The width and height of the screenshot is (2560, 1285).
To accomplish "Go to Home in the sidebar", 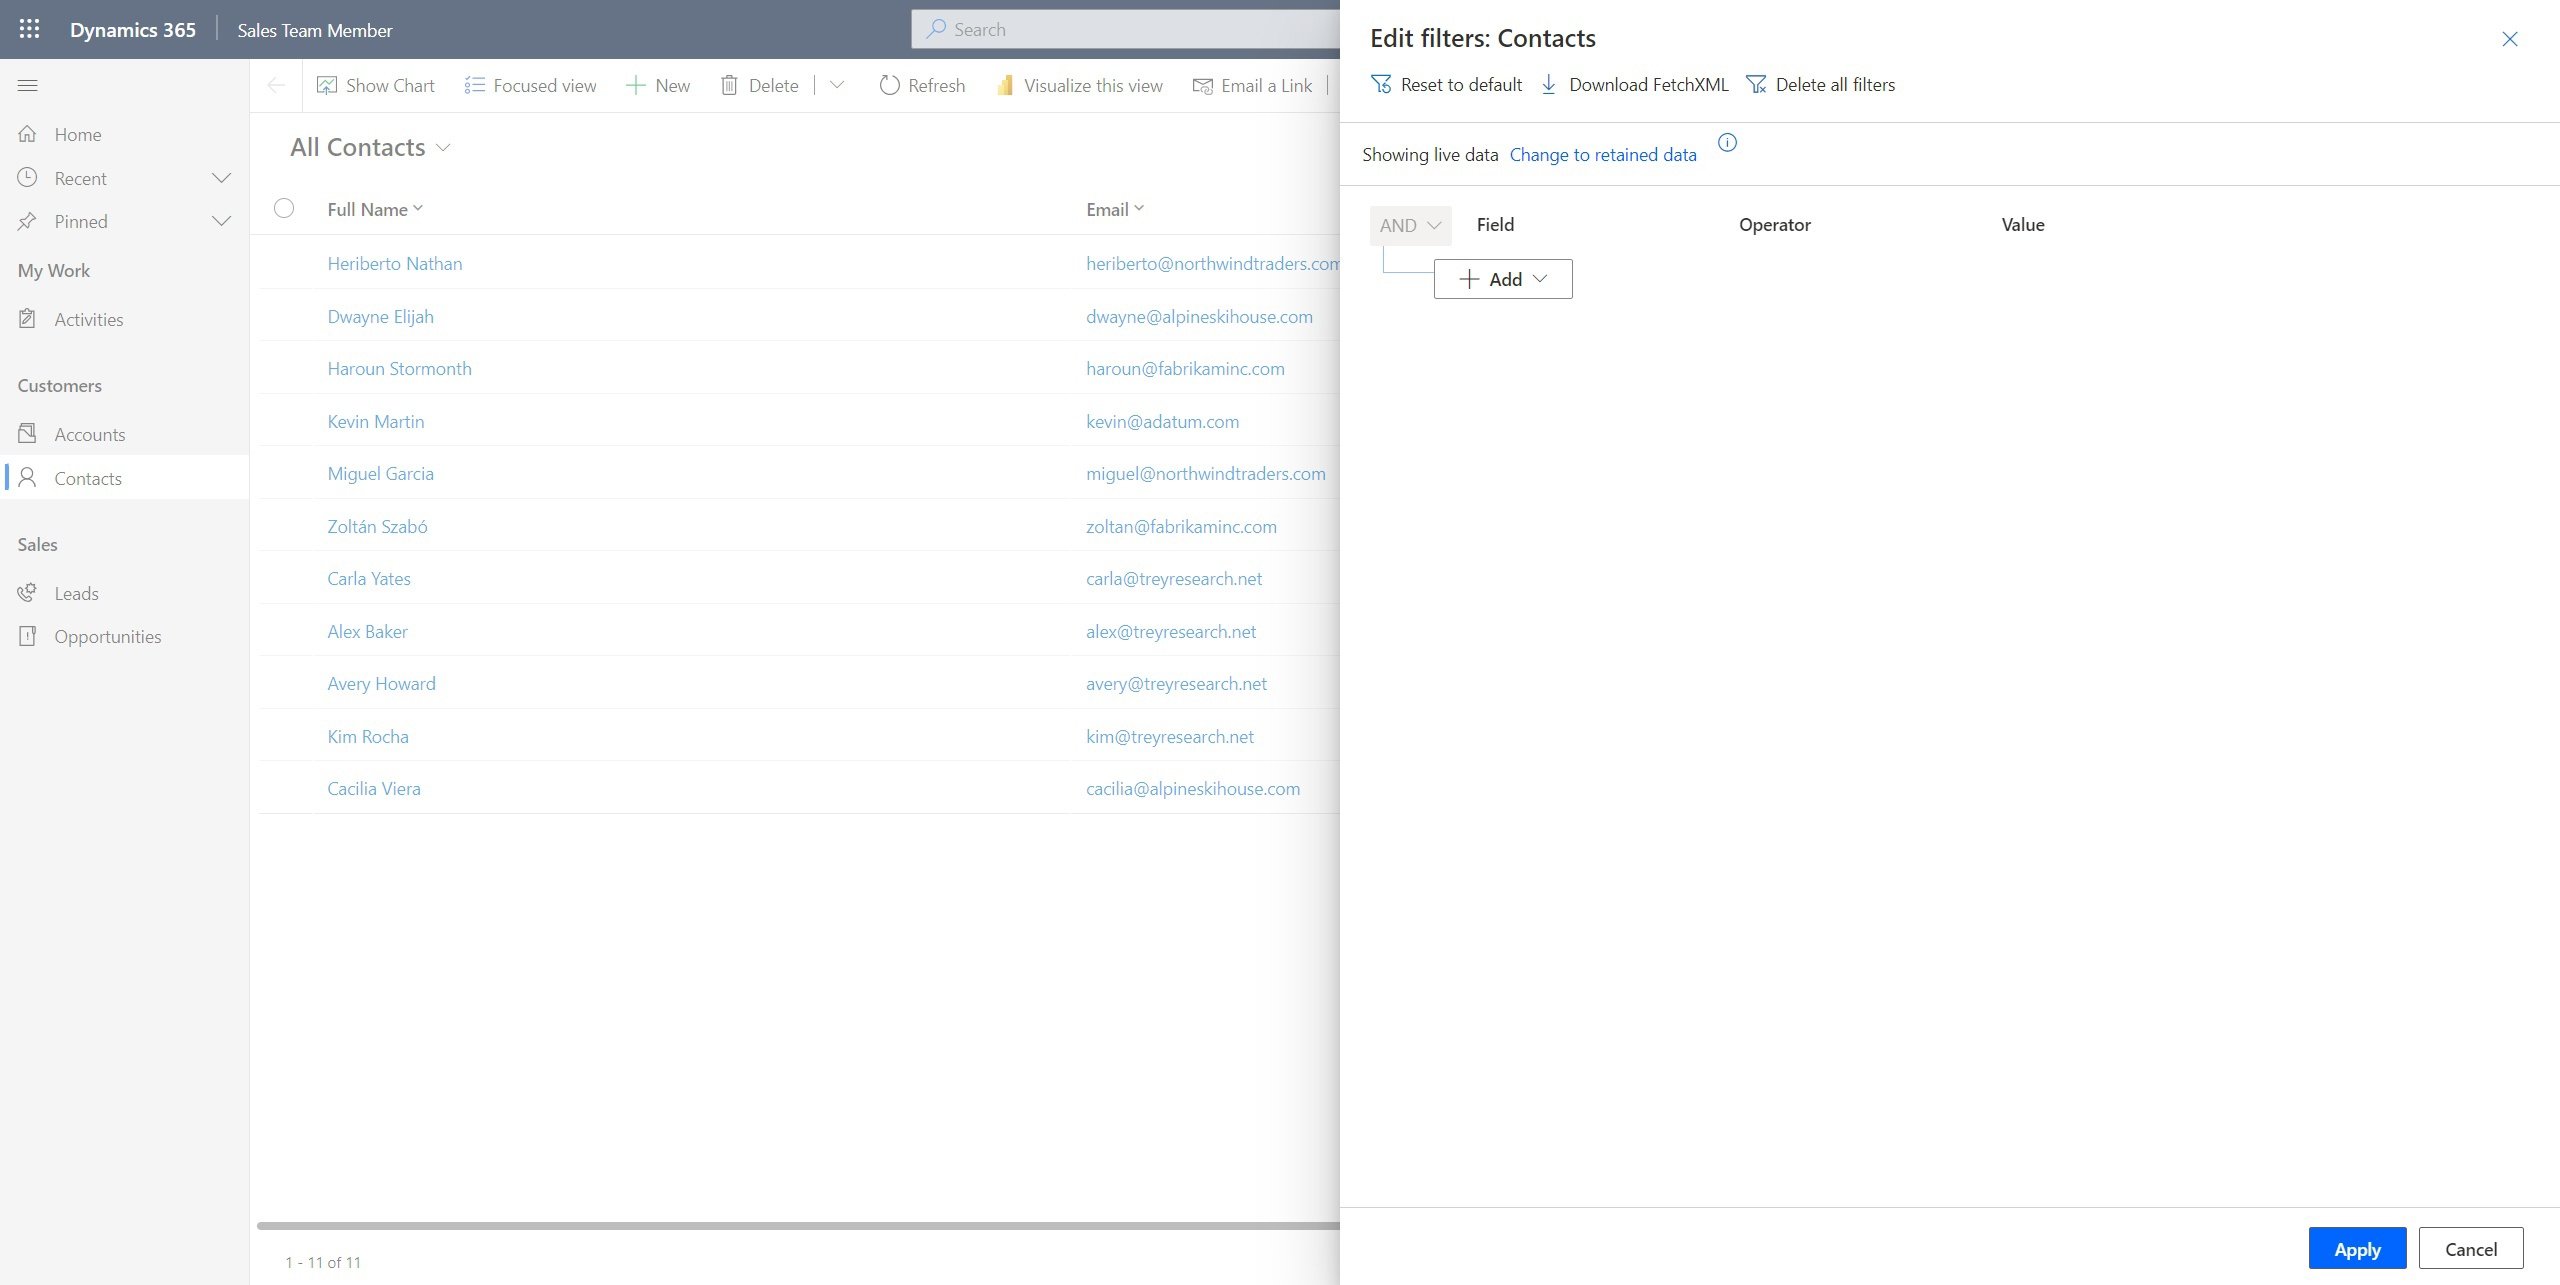I will (78, 134).
